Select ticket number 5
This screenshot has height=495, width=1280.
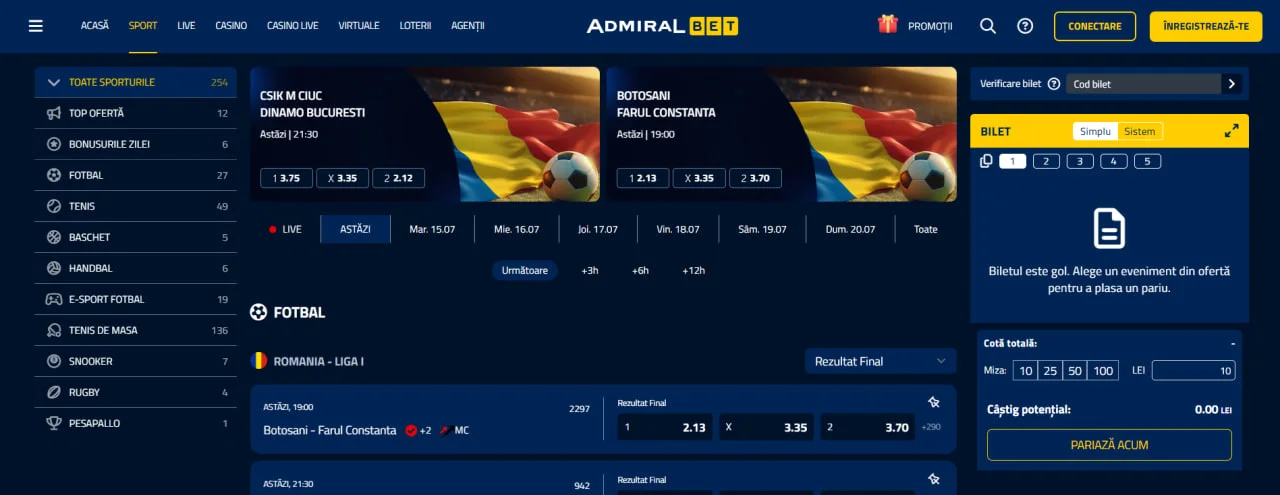pos(1148,161)
